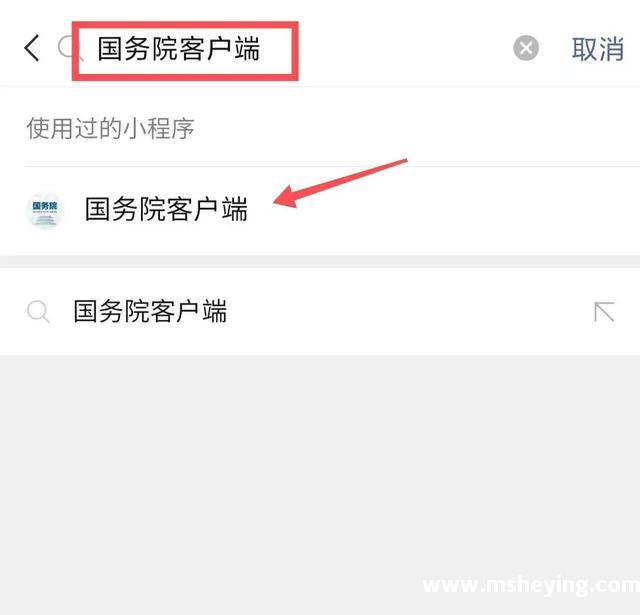Click the www.msheying.com watermark text
640x615 pixels.
click(x=531, y=585)
